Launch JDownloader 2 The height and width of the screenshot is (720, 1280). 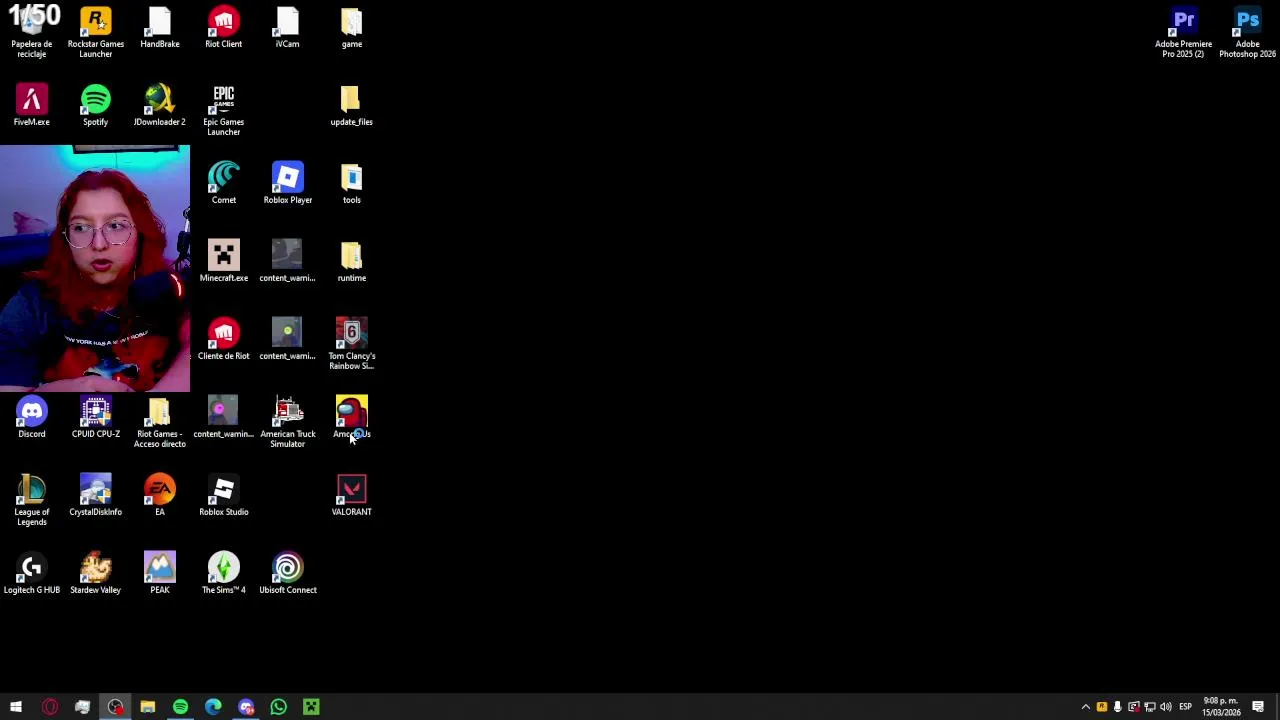coord(160,106)
